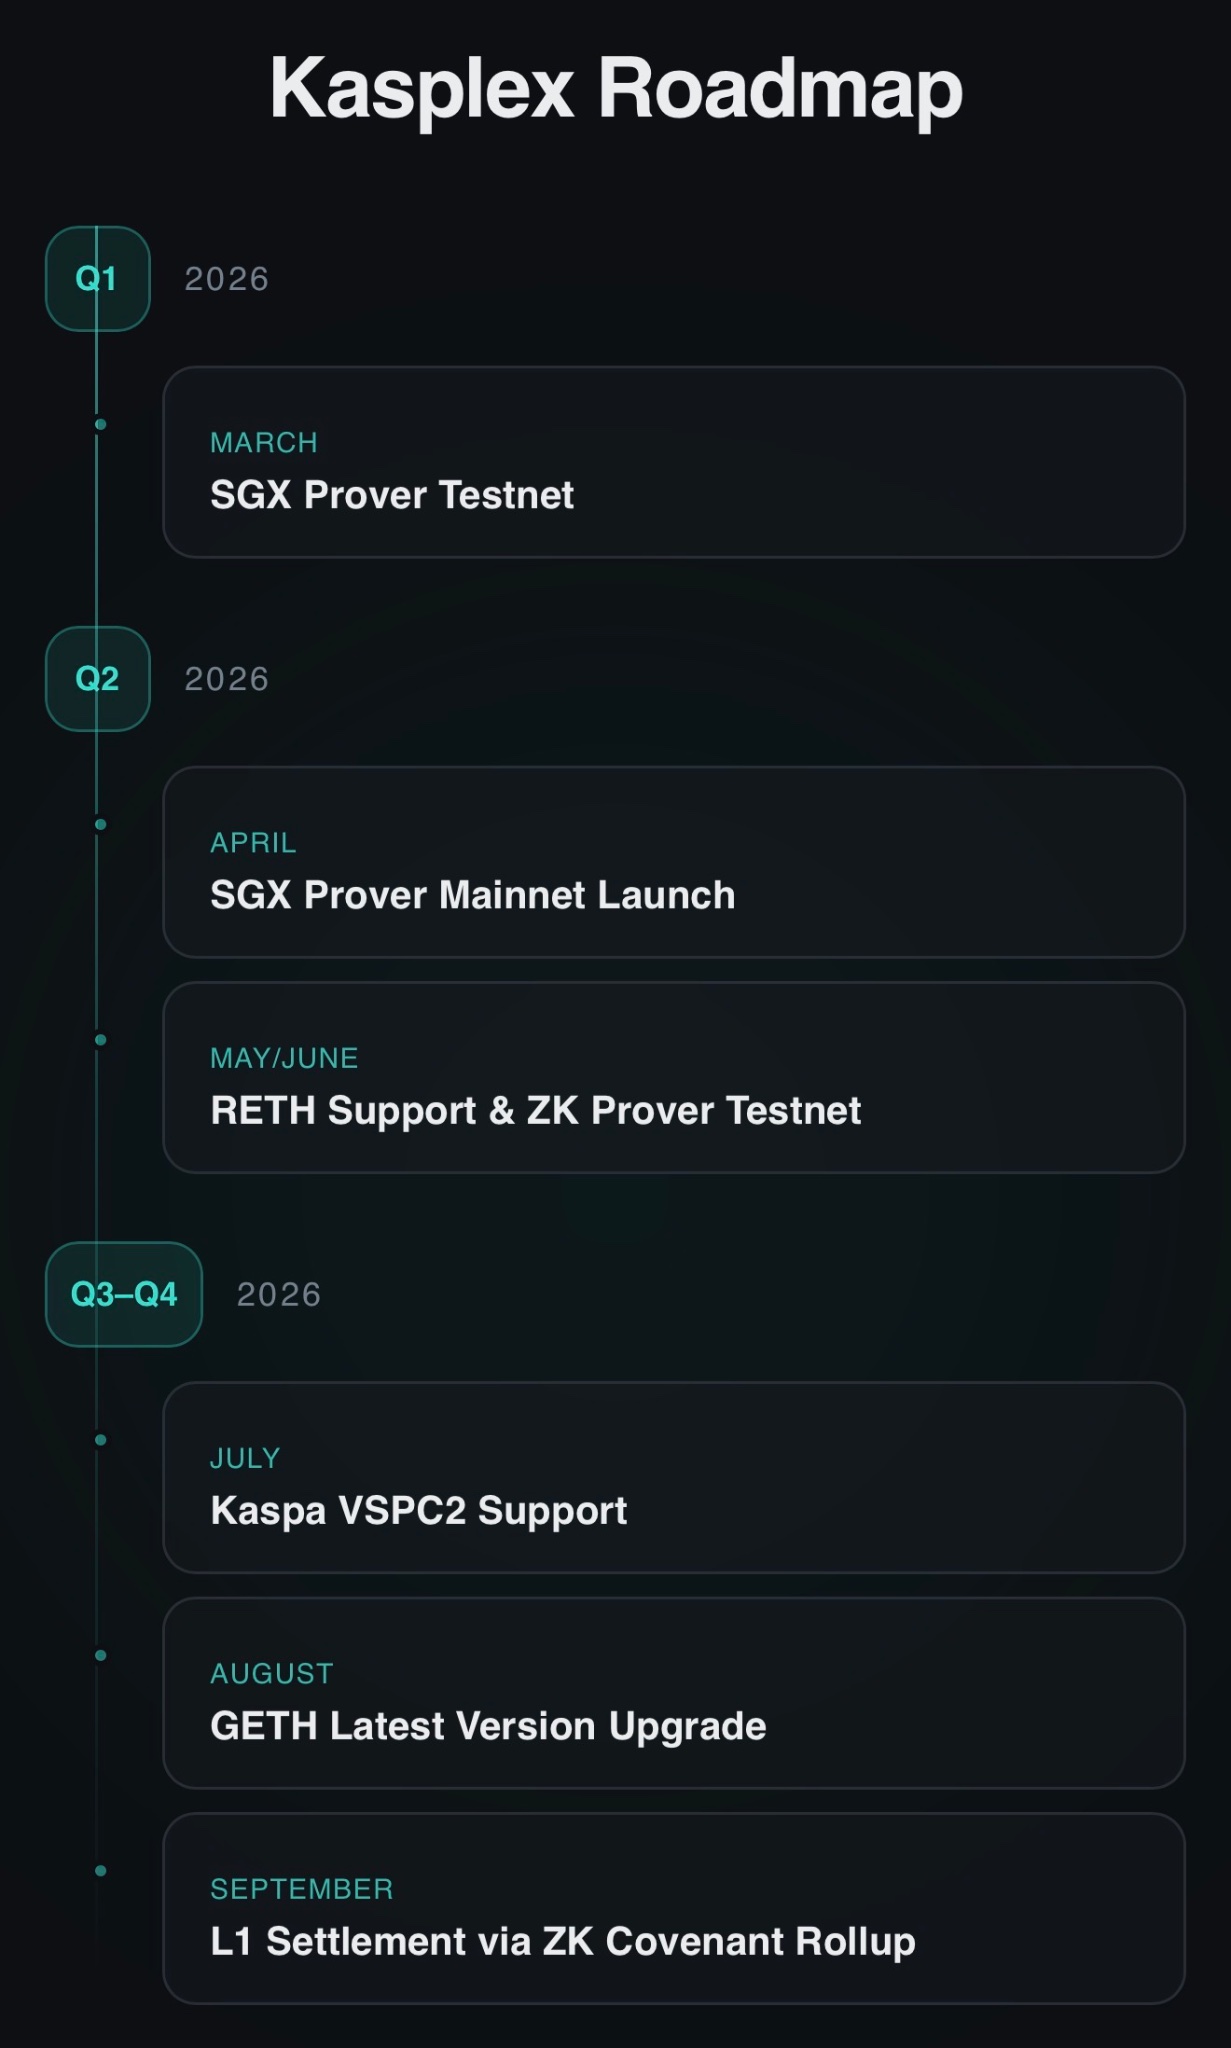Click the timeline dot beside July
This screenshot has width=1231, height=2048.
click(100, 1440)
